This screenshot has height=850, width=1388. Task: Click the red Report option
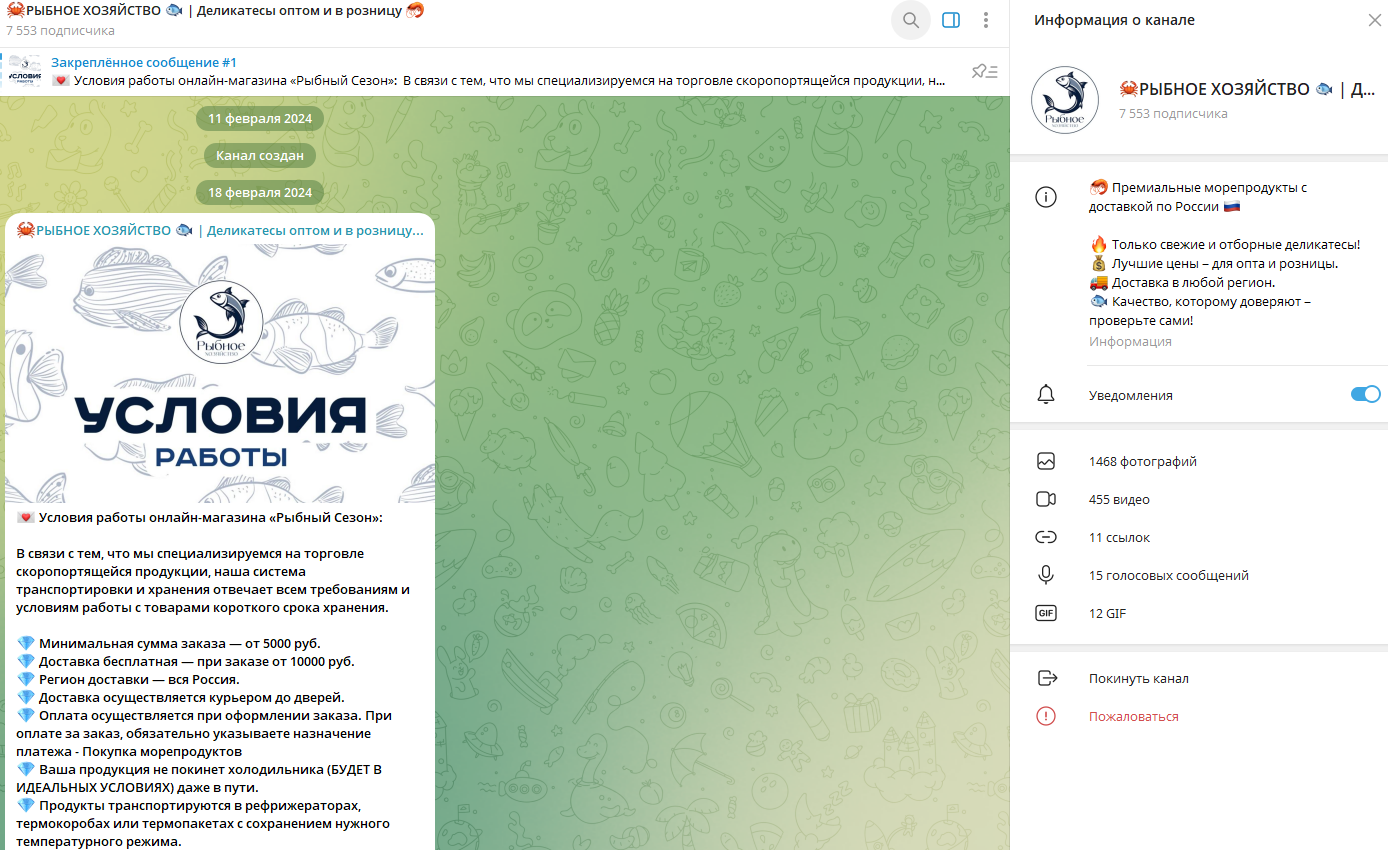pyautogui.click(x=1134, y=716)
